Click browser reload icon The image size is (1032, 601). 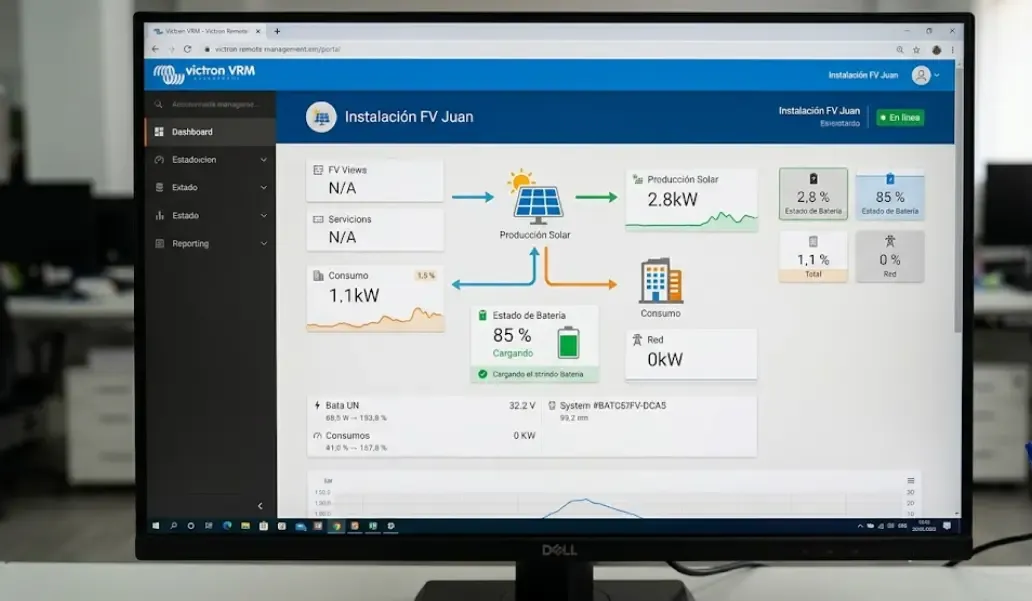point(188,49)
